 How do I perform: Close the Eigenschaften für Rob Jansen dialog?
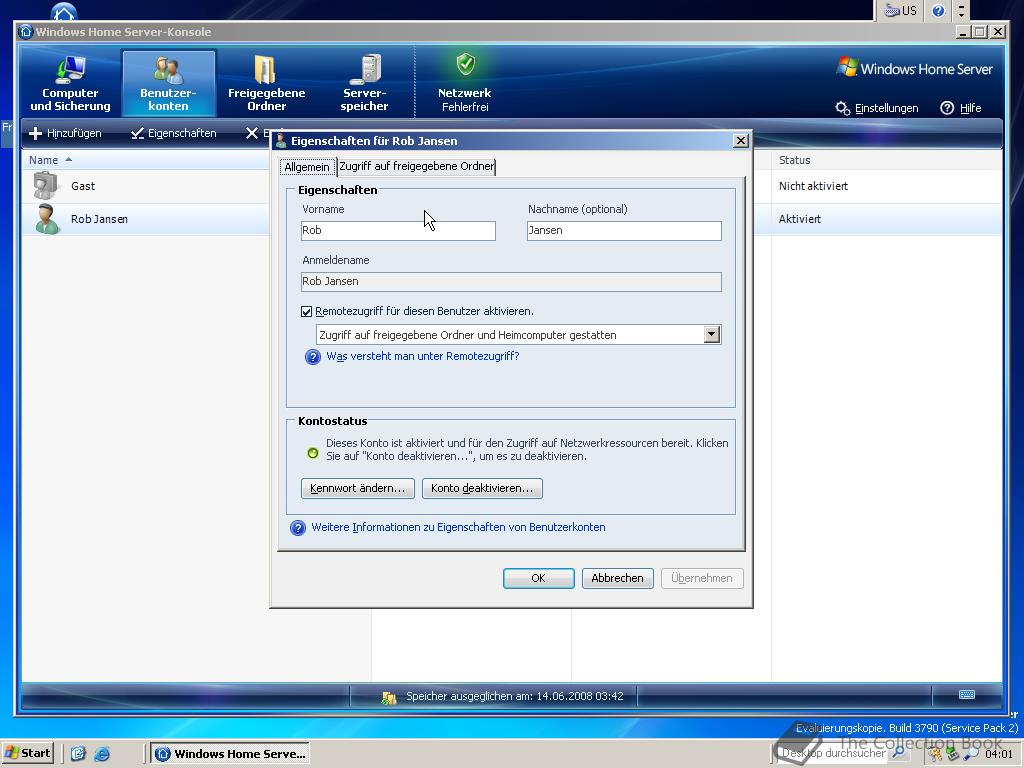741,140
